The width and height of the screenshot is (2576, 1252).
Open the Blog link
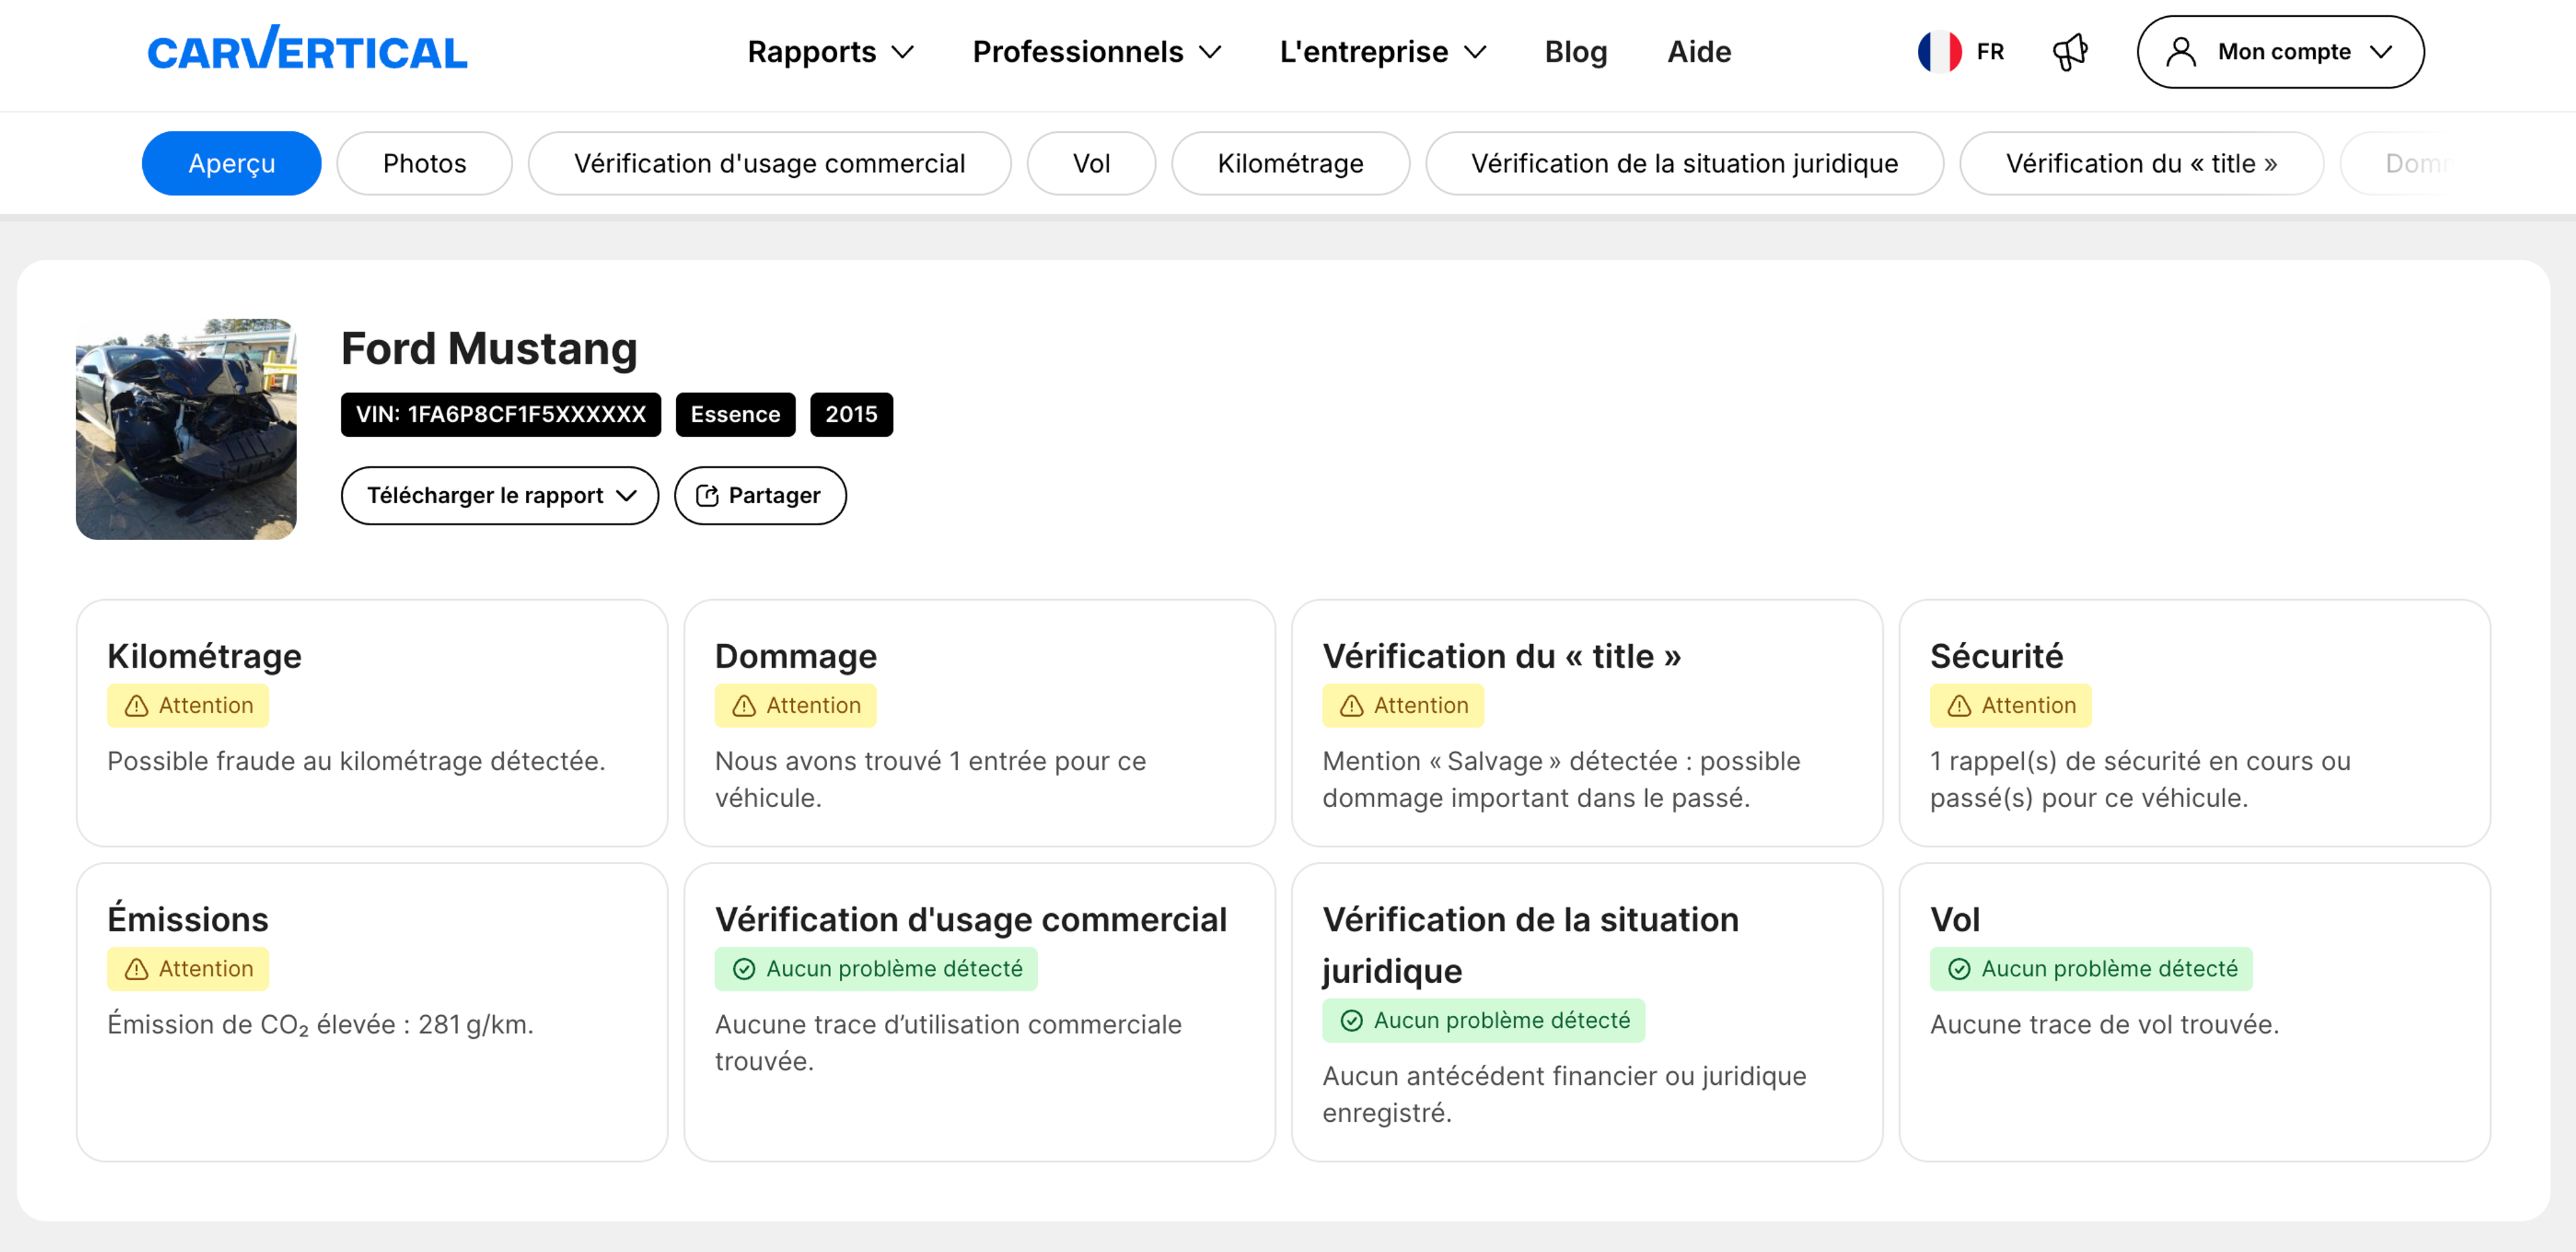(x=1575, y=51)
